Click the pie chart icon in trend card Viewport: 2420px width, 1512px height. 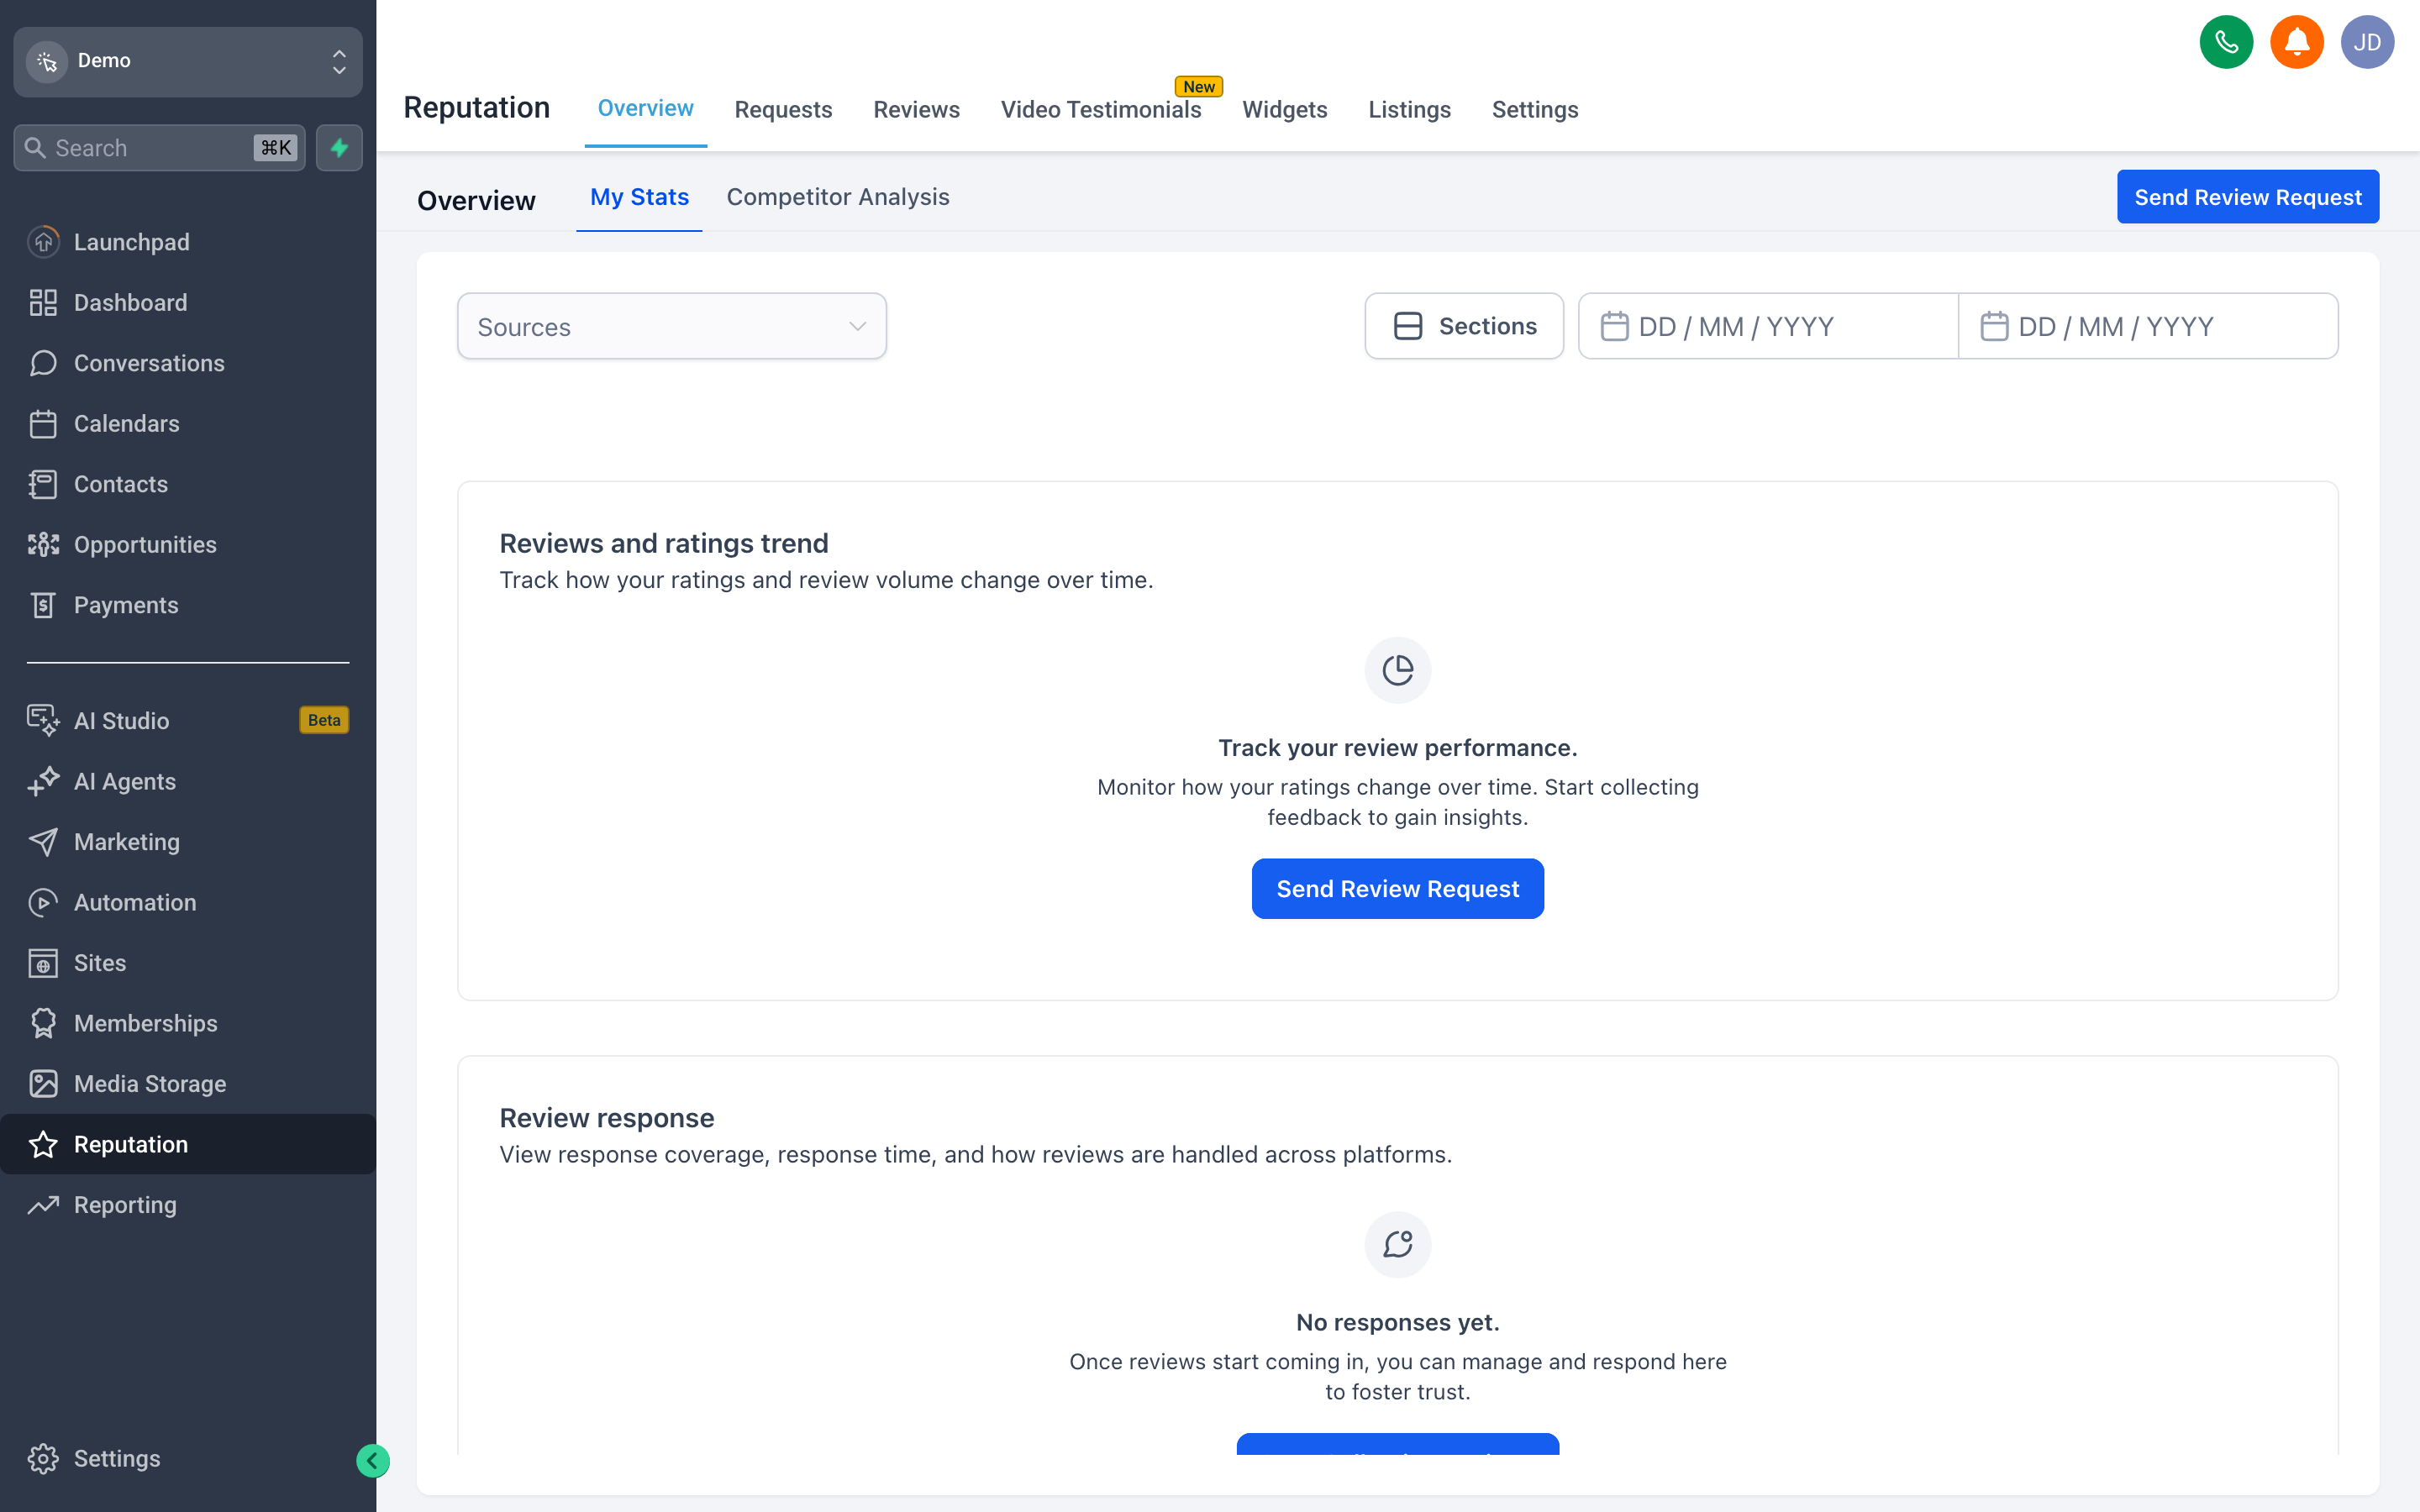click(x=1397, y=670)
